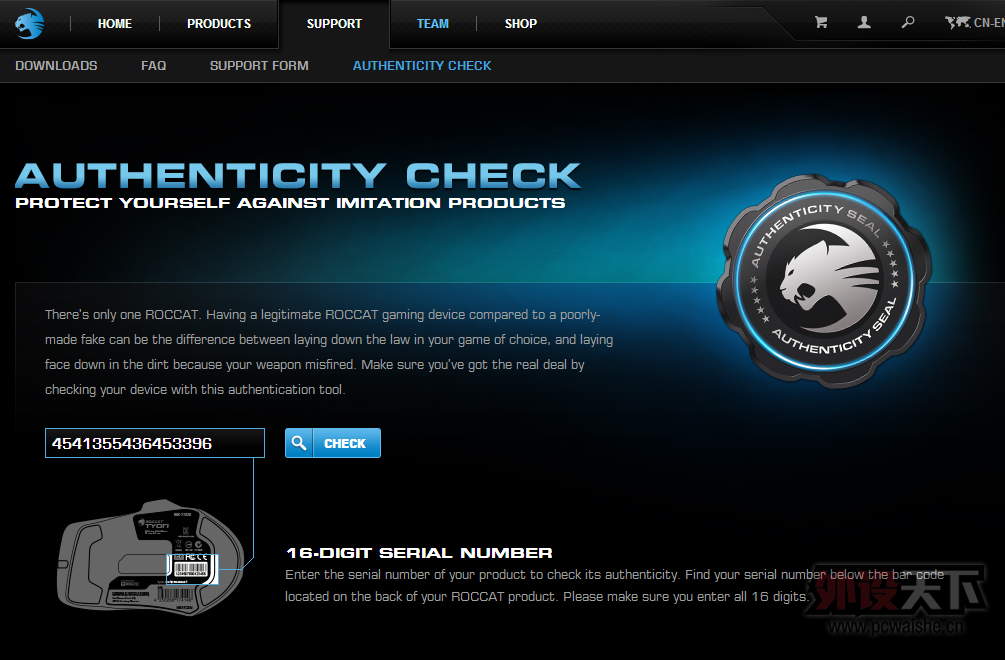Click the barcode highlight on mouse illustration
The width and height of the screenshot is (1005, 660).
(192, 569)
